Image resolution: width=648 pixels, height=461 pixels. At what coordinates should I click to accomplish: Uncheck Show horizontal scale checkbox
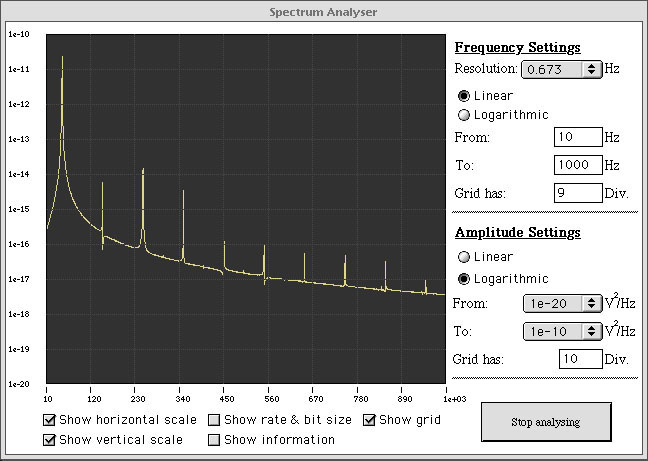point(49,420)
